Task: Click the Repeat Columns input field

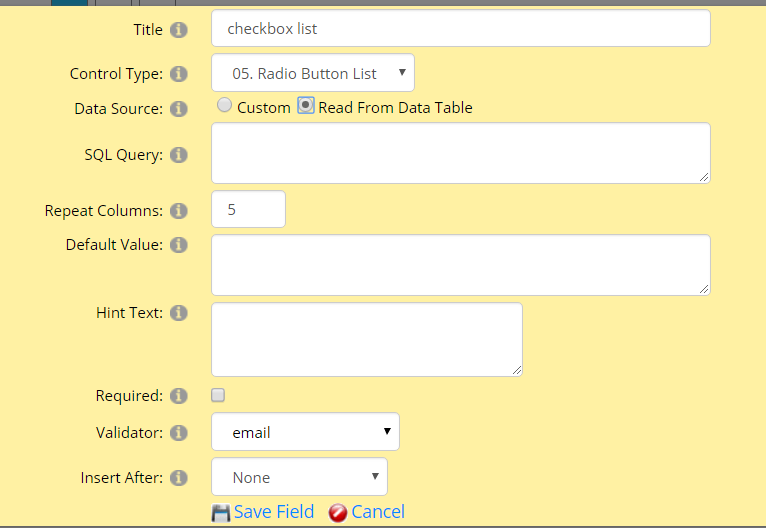Action: click(248, 209)
